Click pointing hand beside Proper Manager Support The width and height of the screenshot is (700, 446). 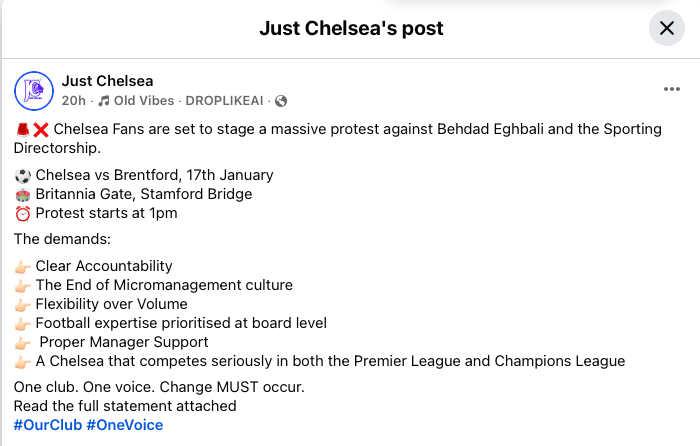pos(22,342)
